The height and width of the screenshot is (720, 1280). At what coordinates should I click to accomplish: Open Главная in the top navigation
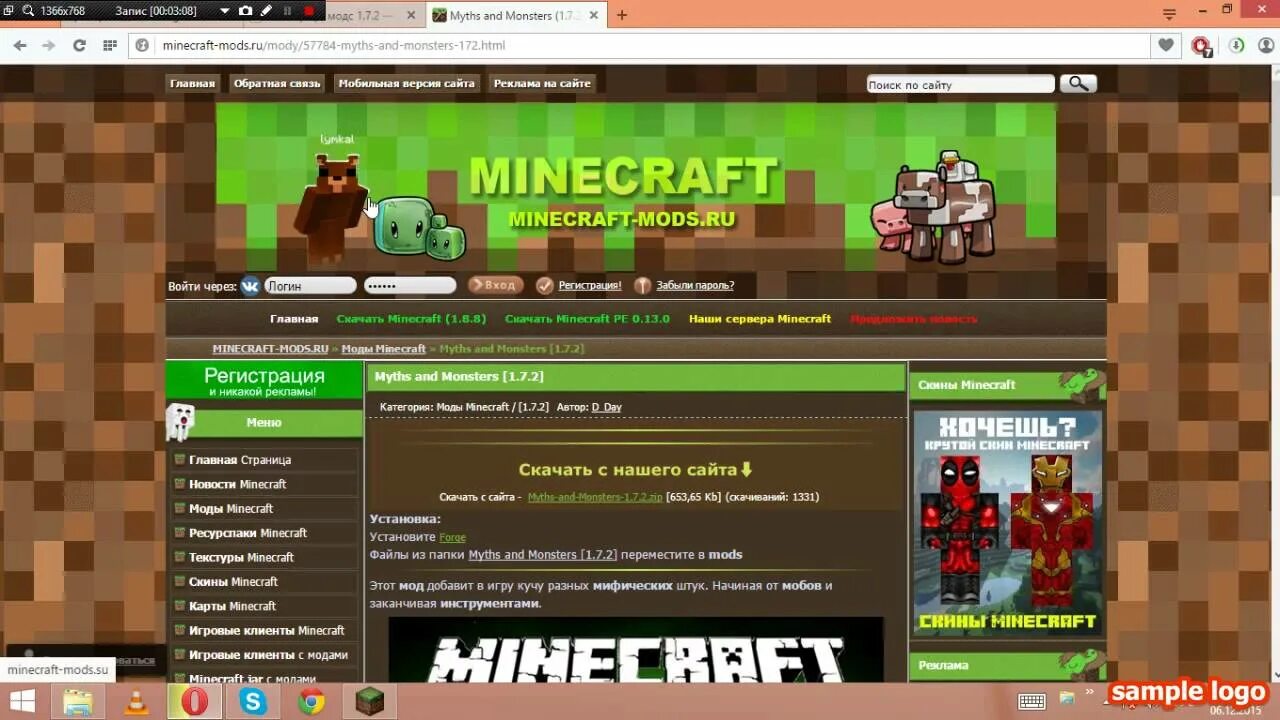tap(192, 83)
